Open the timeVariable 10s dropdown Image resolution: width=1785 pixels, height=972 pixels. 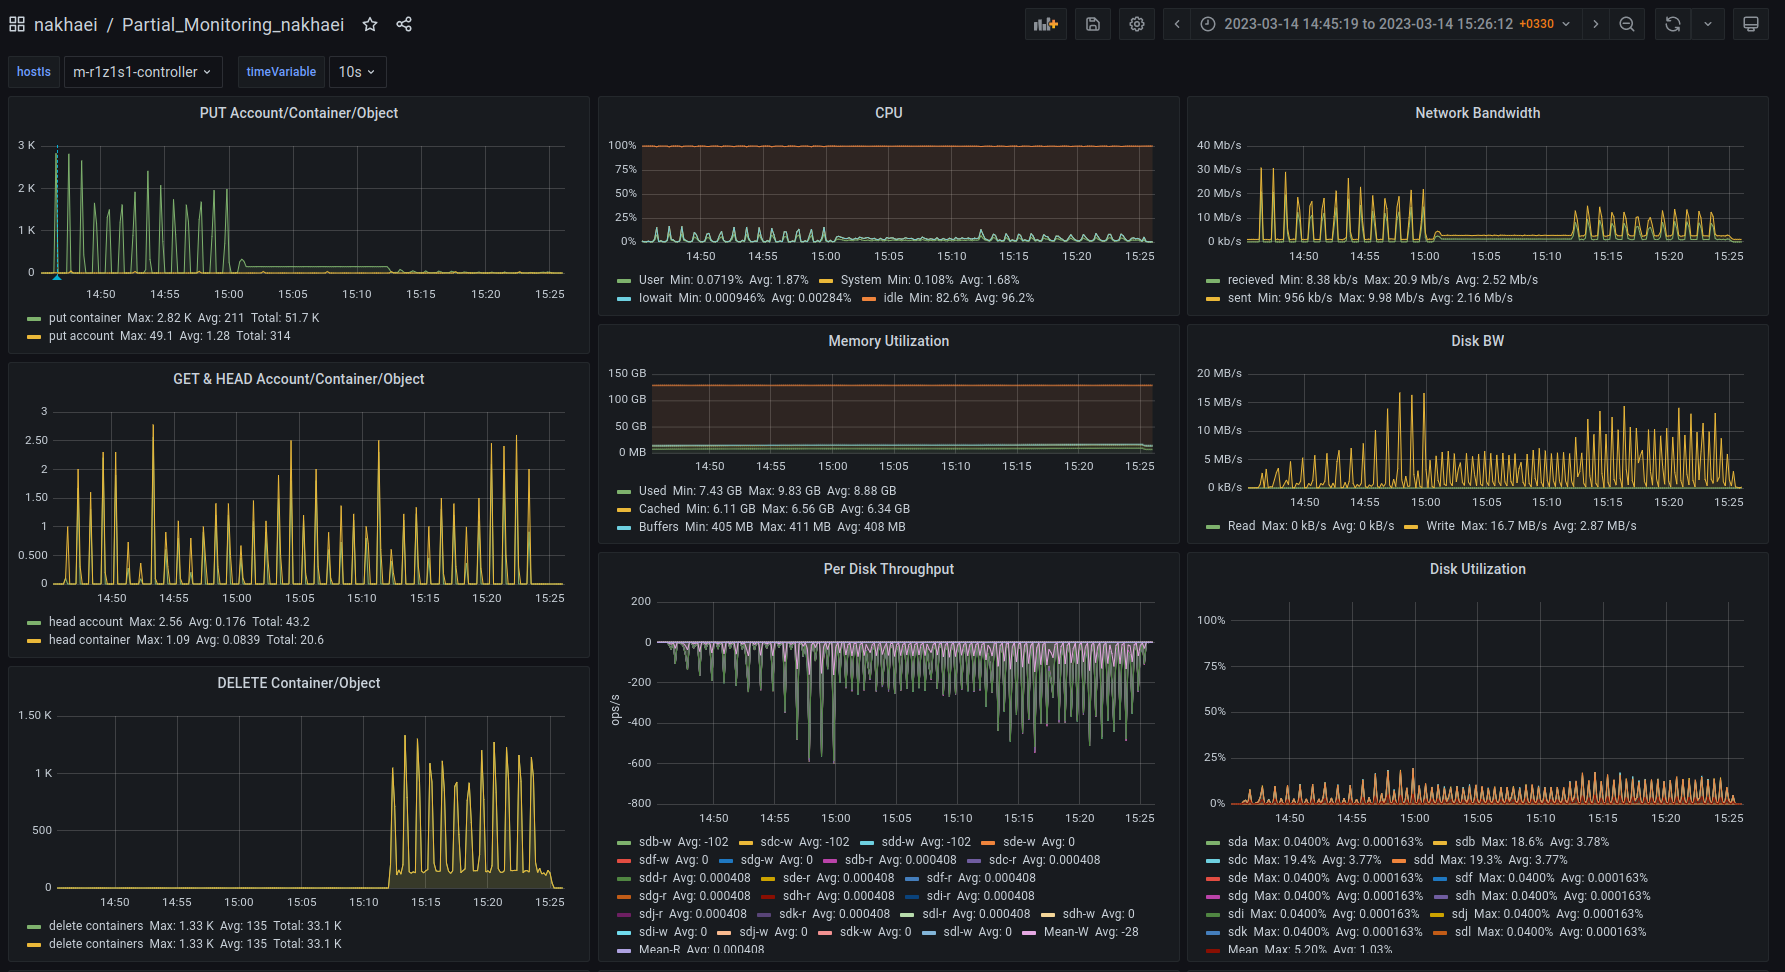357,72
